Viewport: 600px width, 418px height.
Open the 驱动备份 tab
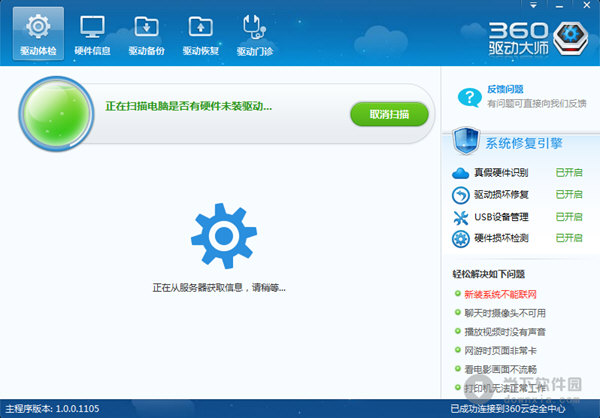click(x=146, y=34)
